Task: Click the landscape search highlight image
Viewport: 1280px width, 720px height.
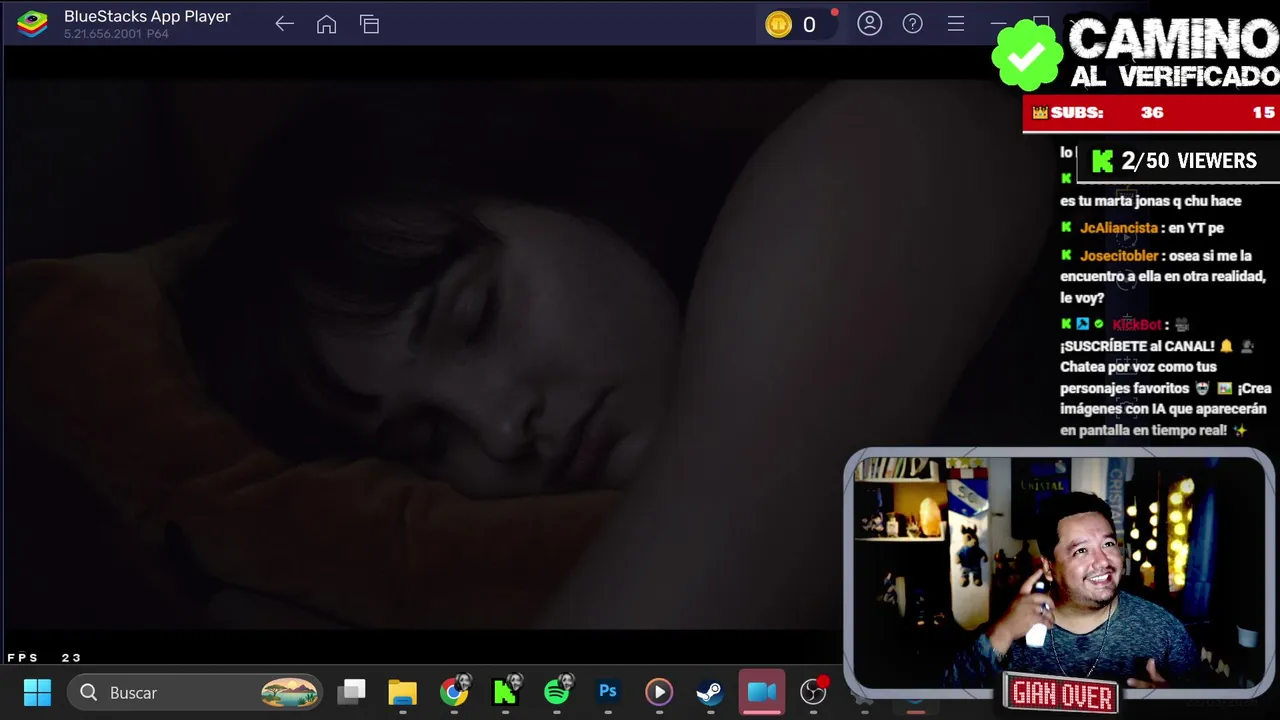Action: point(290,692)
